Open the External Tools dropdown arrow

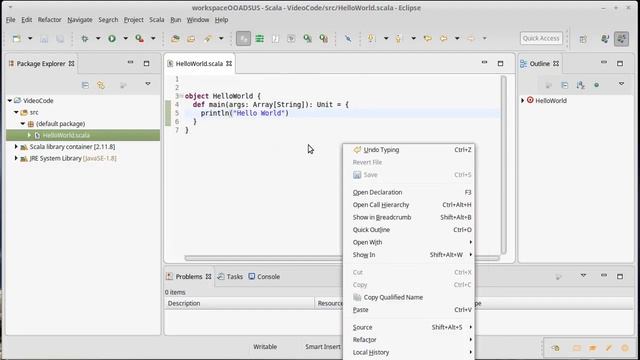pyautogui.click(x=153, y=39)
